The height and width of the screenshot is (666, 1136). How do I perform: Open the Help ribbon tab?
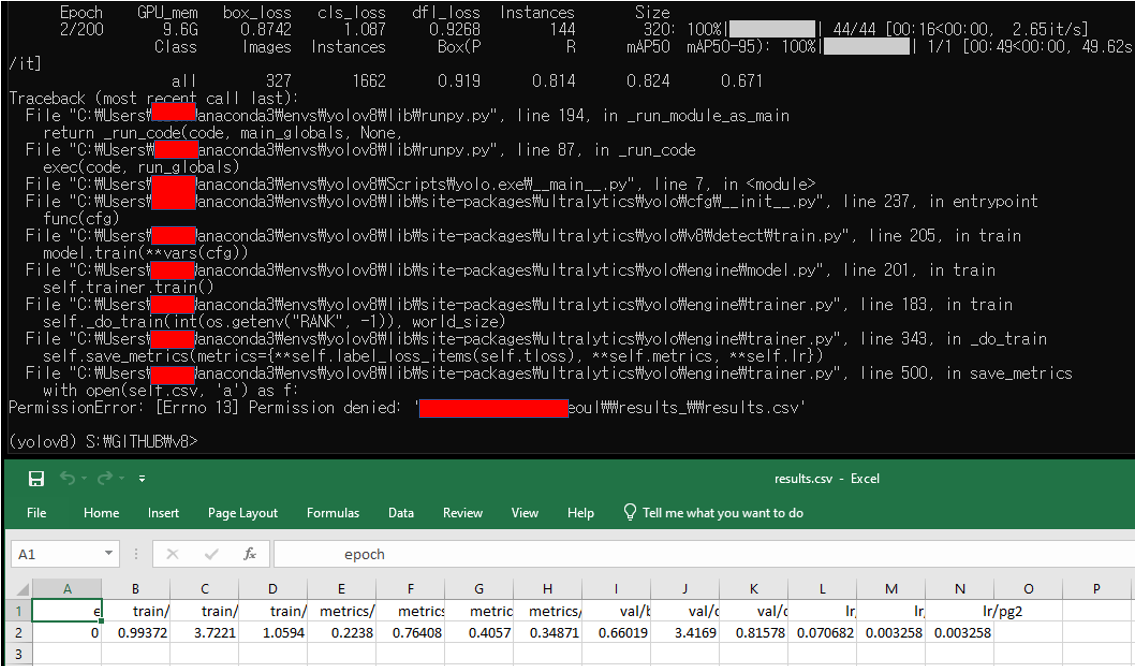coord(580,512)
